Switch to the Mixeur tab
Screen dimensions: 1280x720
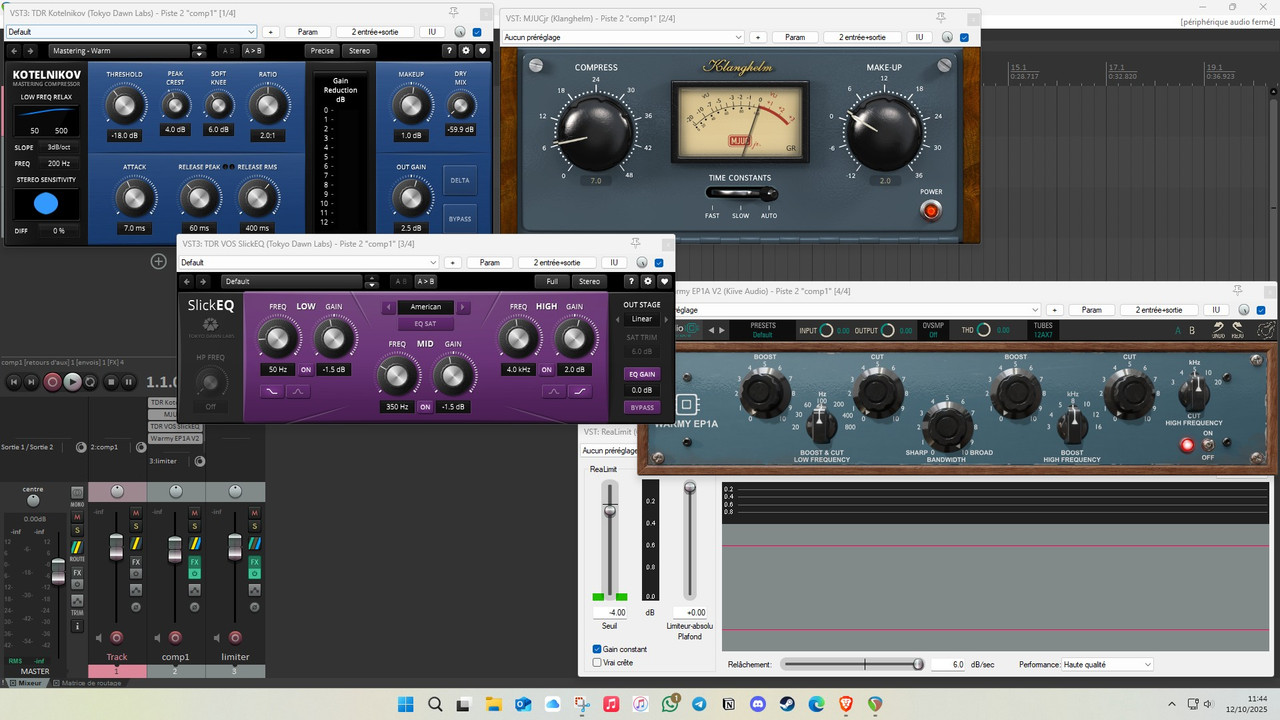coord(24,683)
